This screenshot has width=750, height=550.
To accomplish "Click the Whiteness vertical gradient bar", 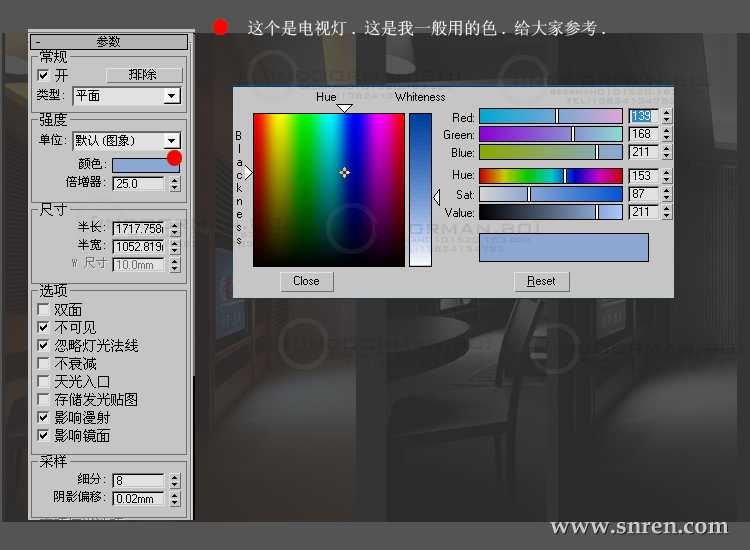I will [420, 190].
